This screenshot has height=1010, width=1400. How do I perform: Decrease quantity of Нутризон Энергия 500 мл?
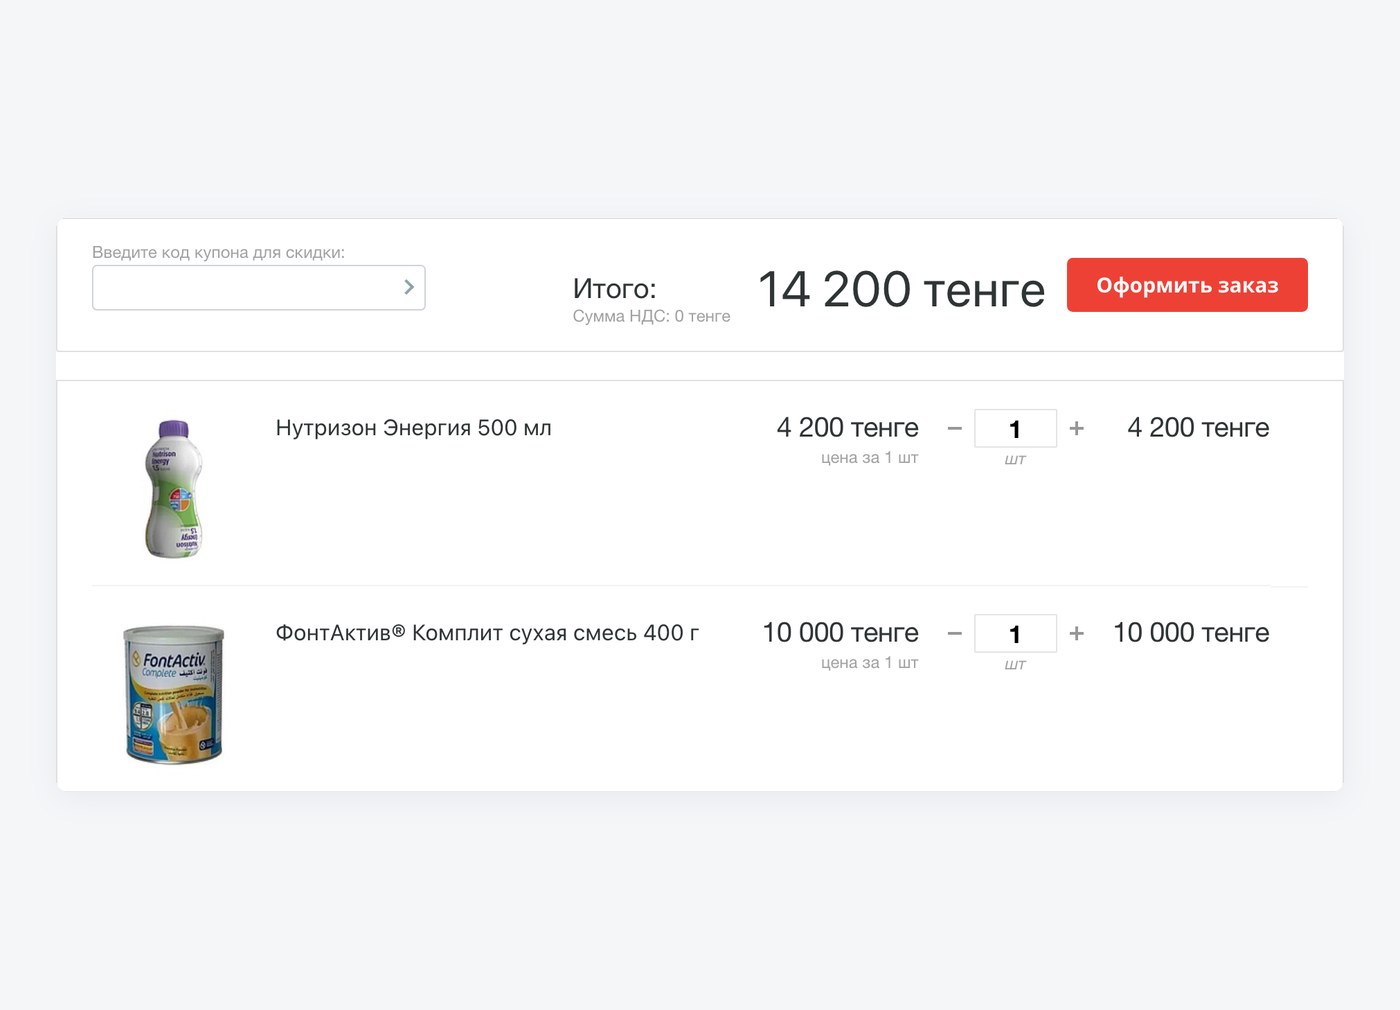pyautogui.click(x=955, y=428)
